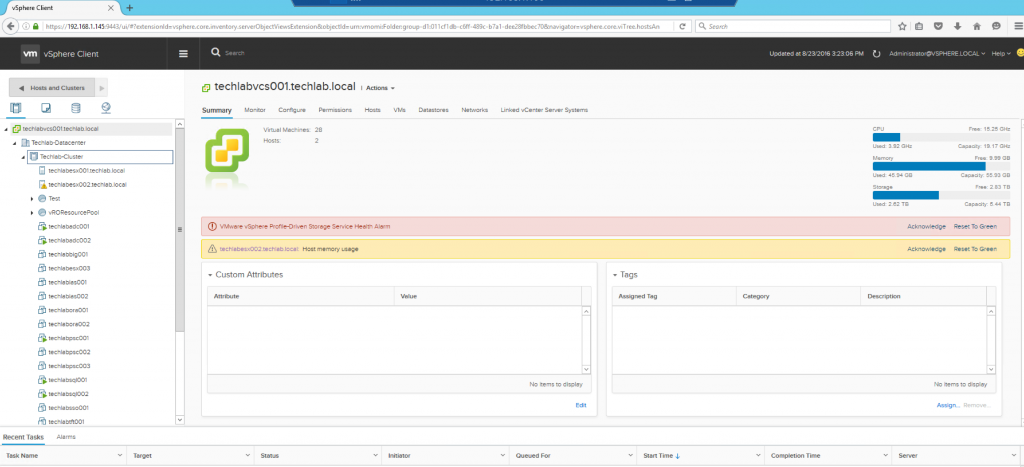The image size is (1024, 467).
Task: Select VM techlabadc001 in inventory tree
Action: pos(69,227)
